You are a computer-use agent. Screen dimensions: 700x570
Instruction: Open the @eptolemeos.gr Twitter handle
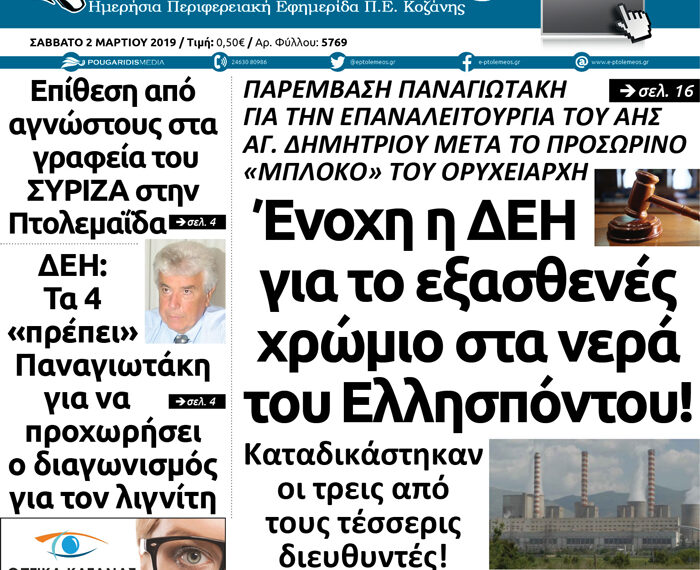click(x=372, y=62)
